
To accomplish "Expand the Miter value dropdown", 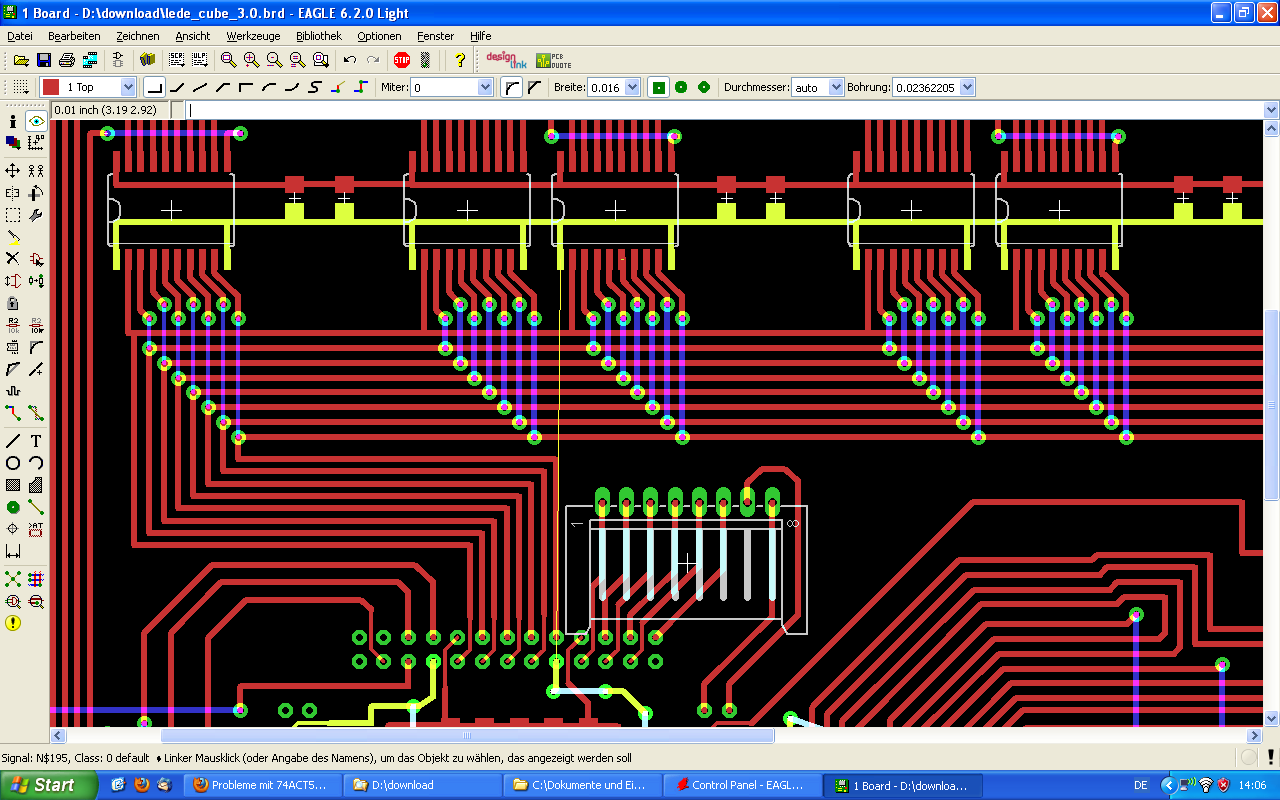I will point(485,87).
